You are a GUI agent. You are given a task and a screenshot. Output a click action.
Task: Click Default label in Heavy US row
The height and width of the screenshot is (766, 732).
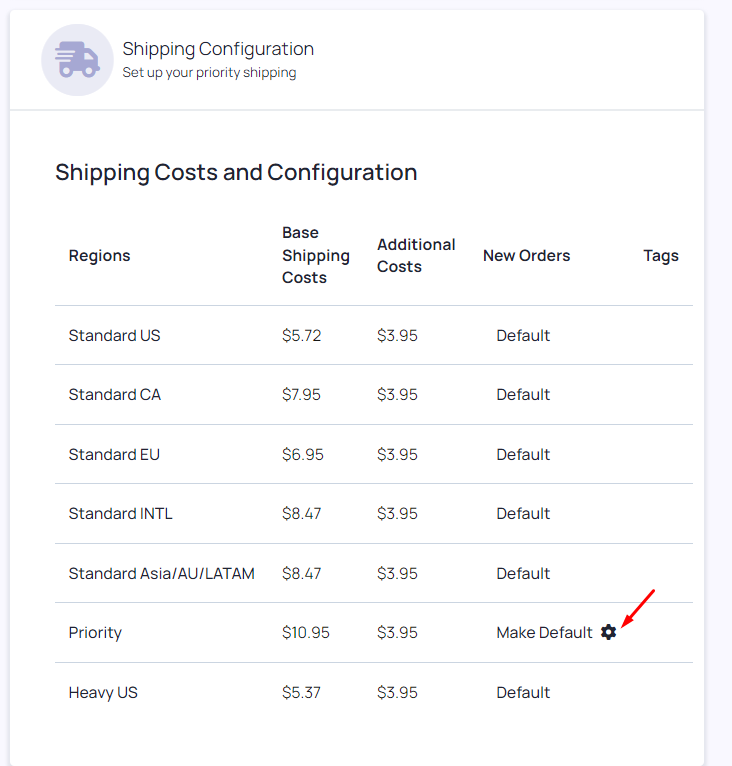[523, 693]
